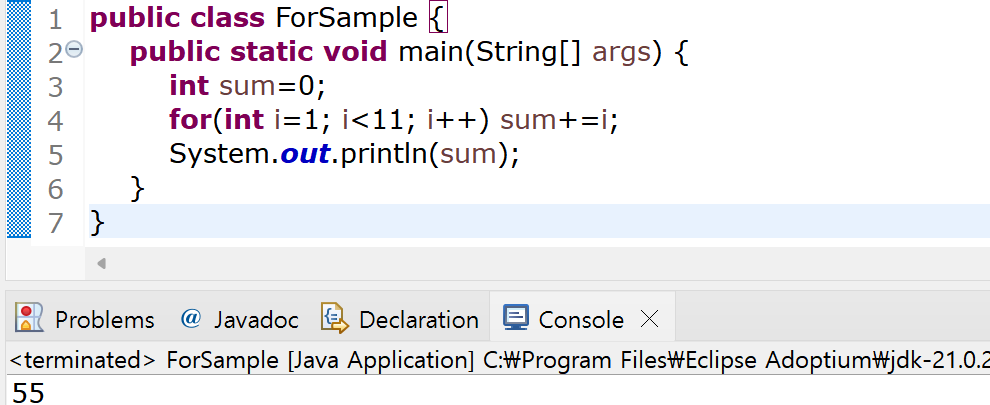Click line number 5 in the gutter
This screenshot has width=990, height=405.
pos(56,155)
